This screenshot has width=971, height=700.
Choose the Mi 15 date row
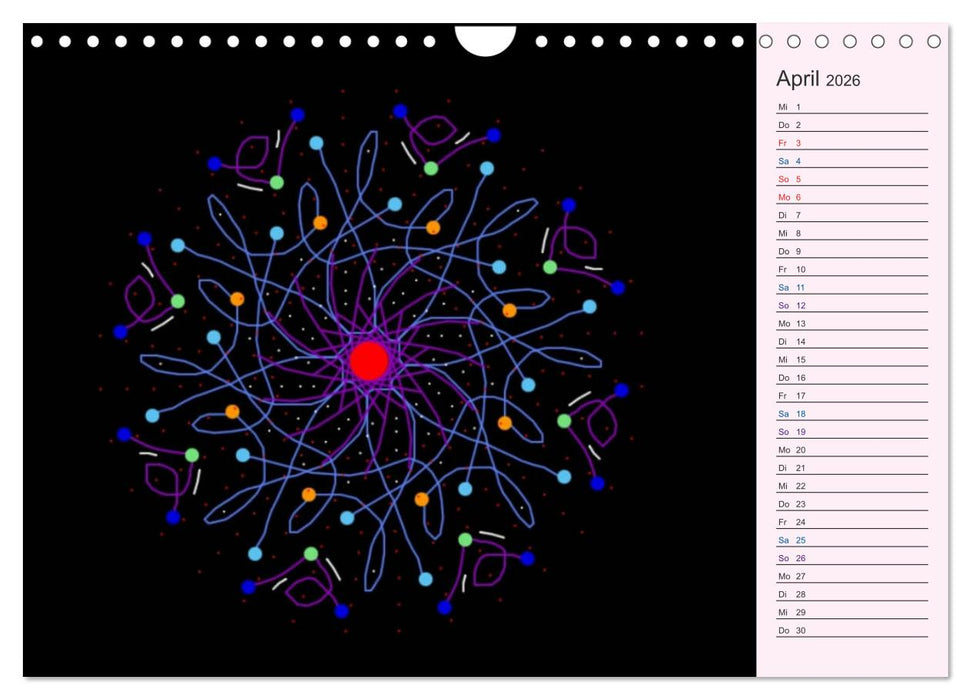[851, 359]
